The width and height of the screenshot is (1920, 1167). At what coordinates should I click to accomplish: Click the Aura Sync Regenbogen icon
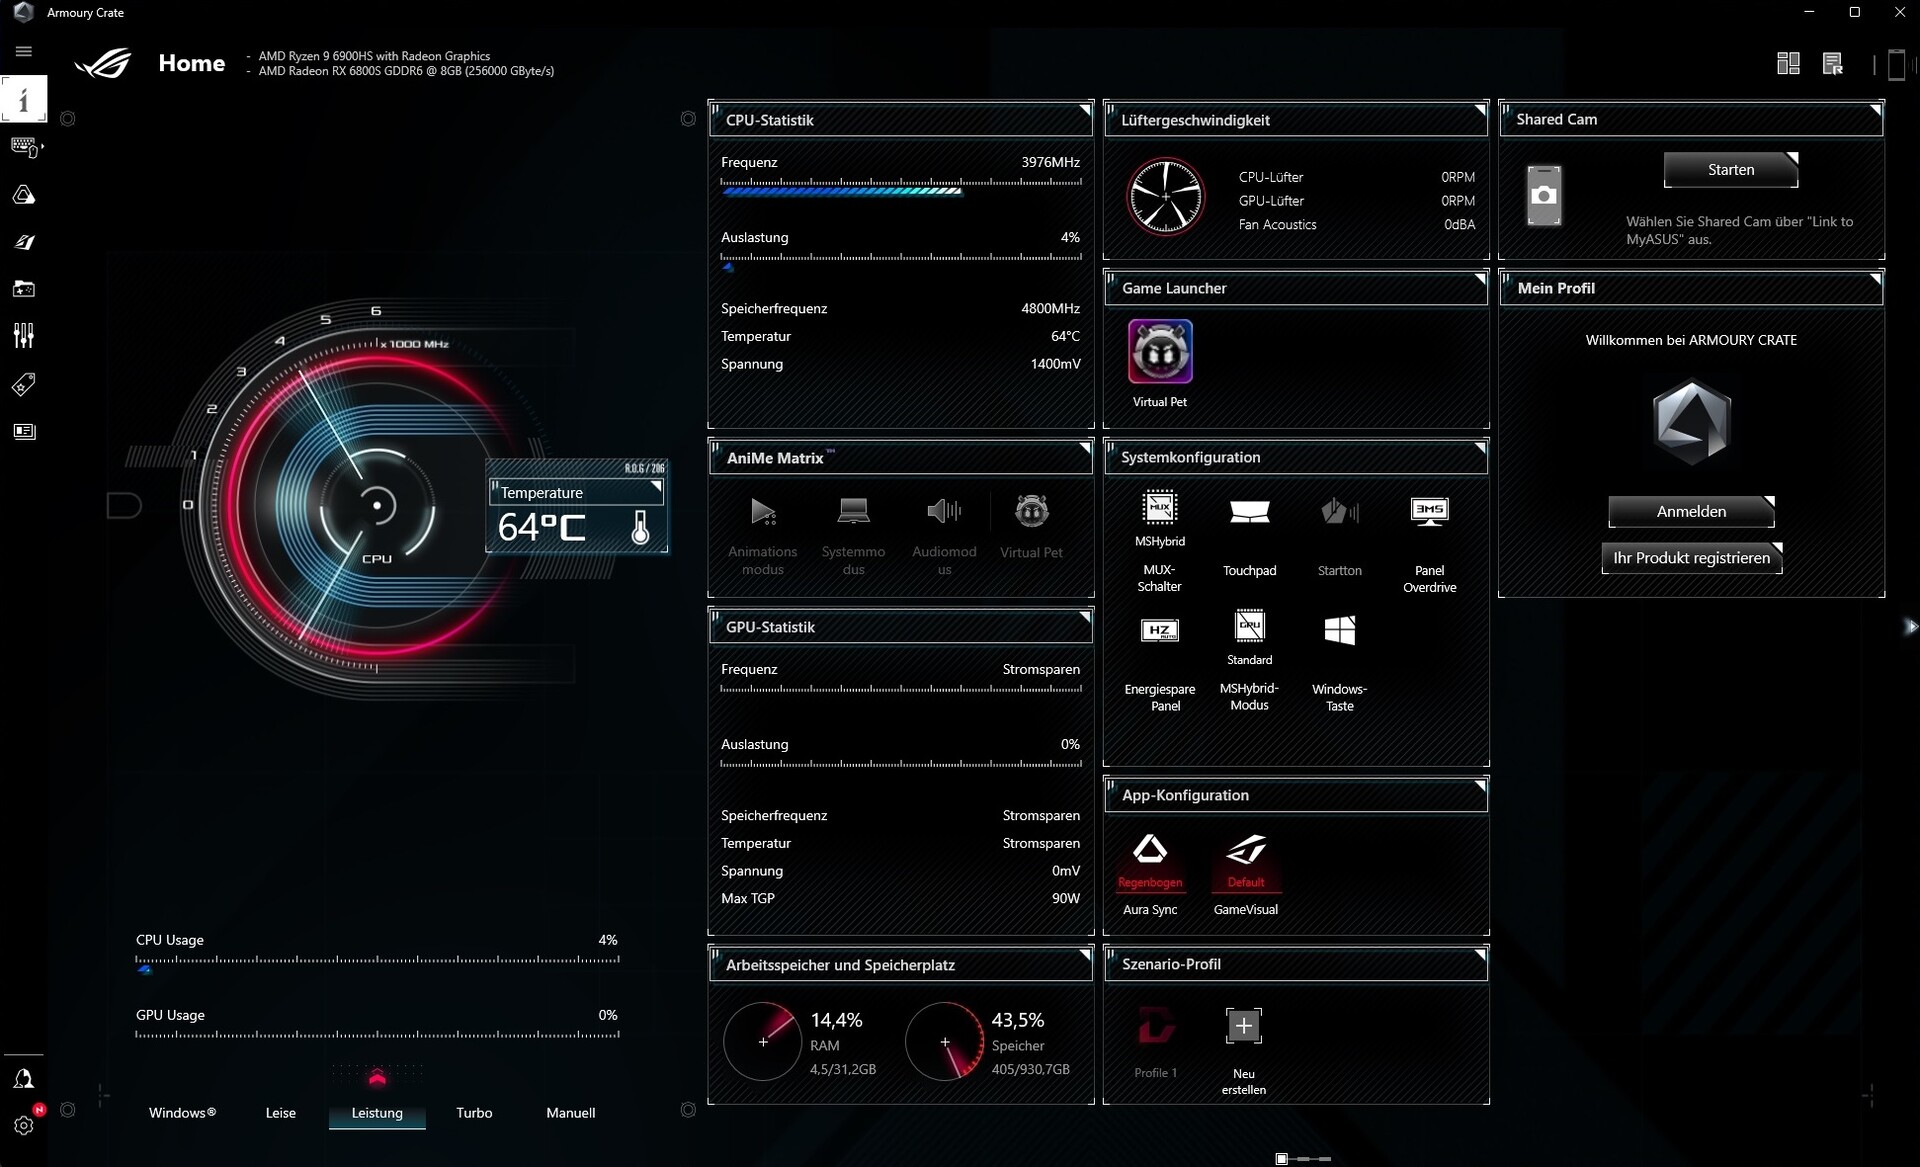coord(1150,851)
